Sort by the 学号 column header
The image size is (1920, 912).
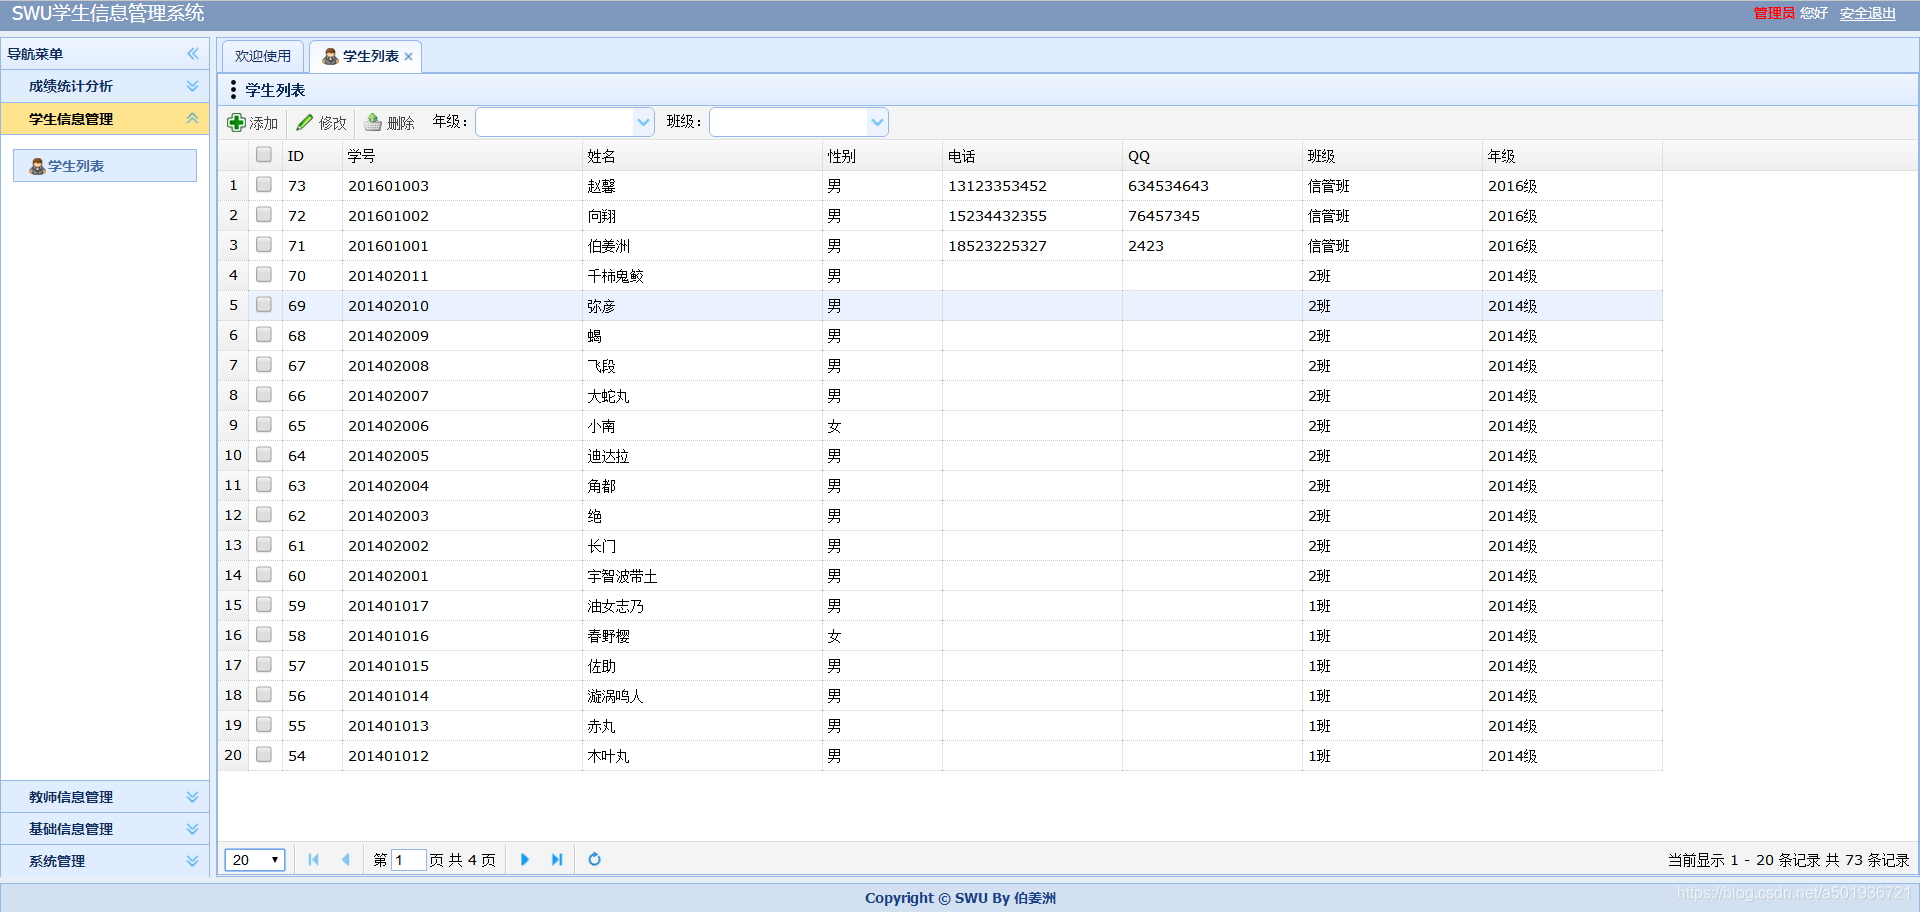coord(462,156)
